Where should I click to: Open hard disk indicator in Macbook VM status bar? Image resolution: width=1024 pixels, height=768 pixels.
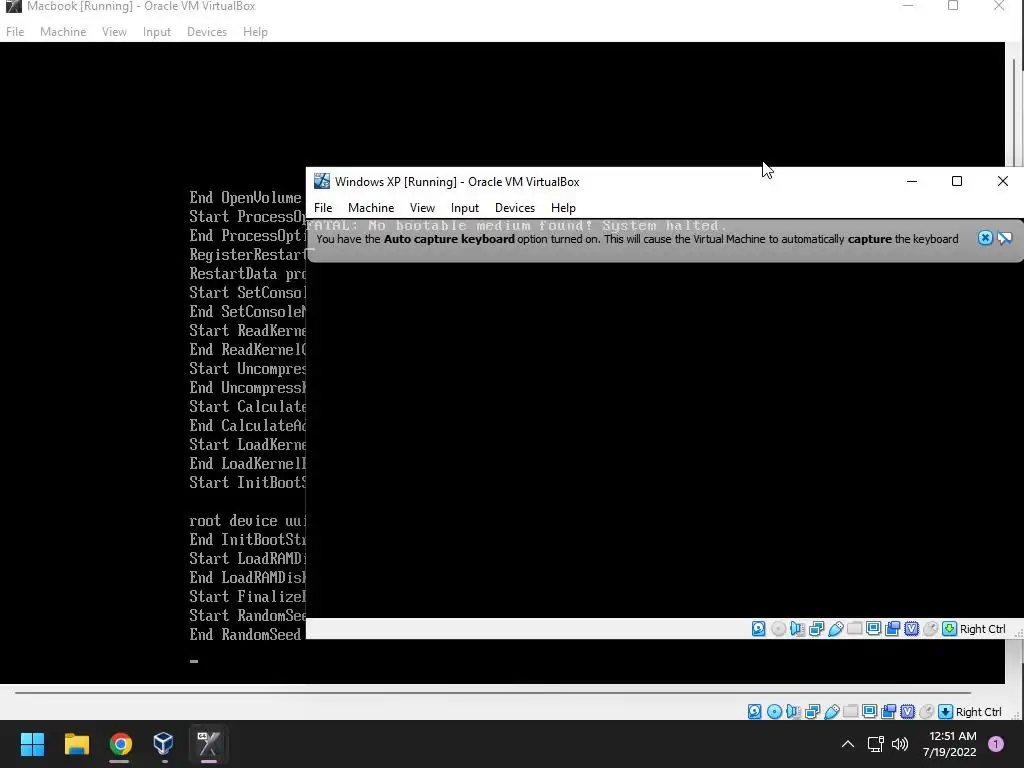click(x=754, y=712)
